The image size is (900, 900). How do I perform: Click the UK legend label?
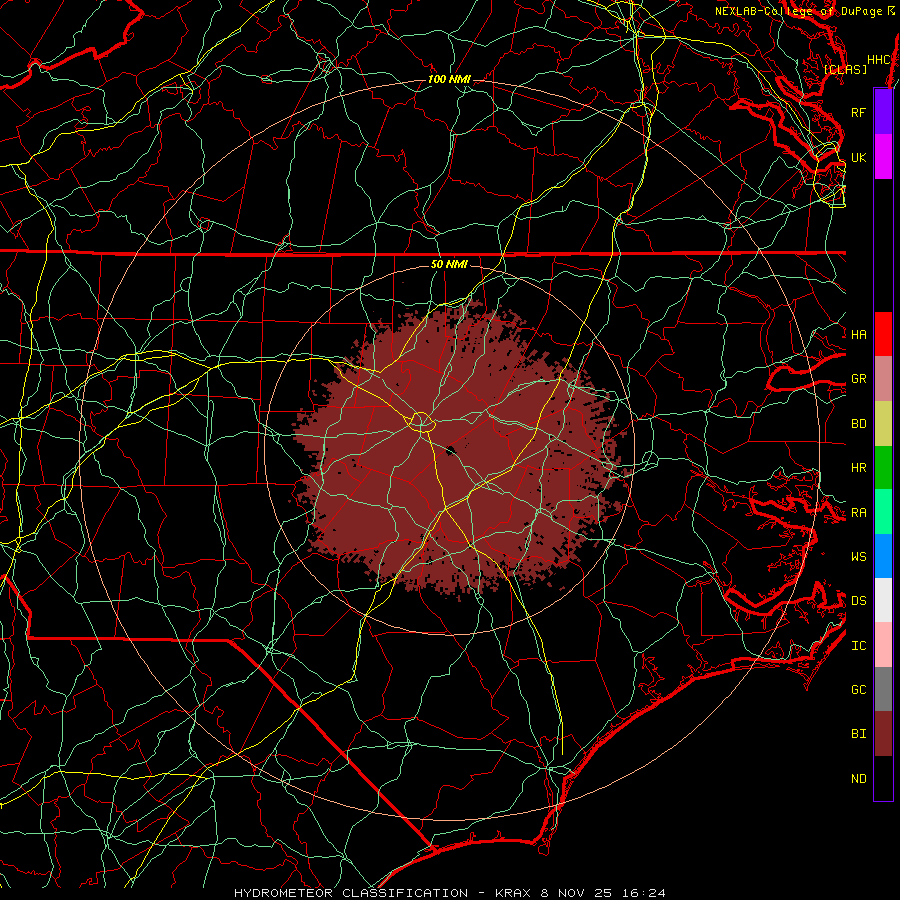coord(858,157)
